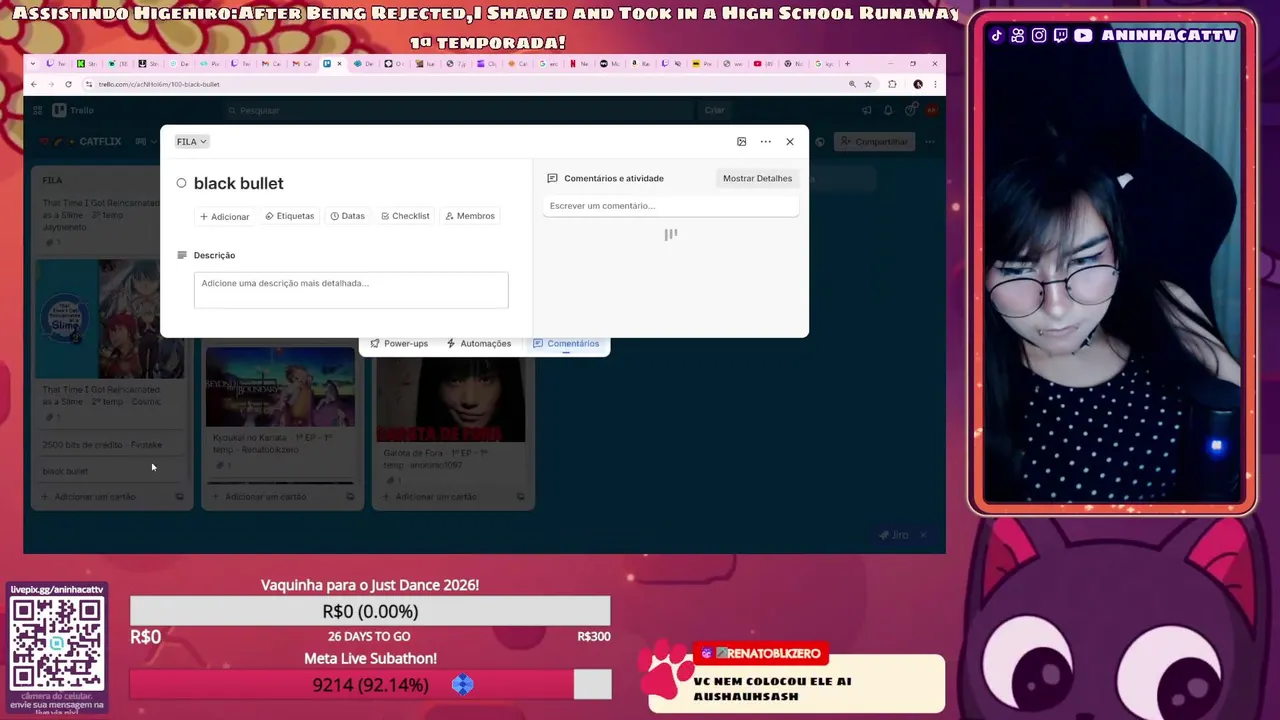The height and width of the screenshot is (720, 1280).
Task: Close the active Trello browser tab
Action: click(x=339, y=63)
